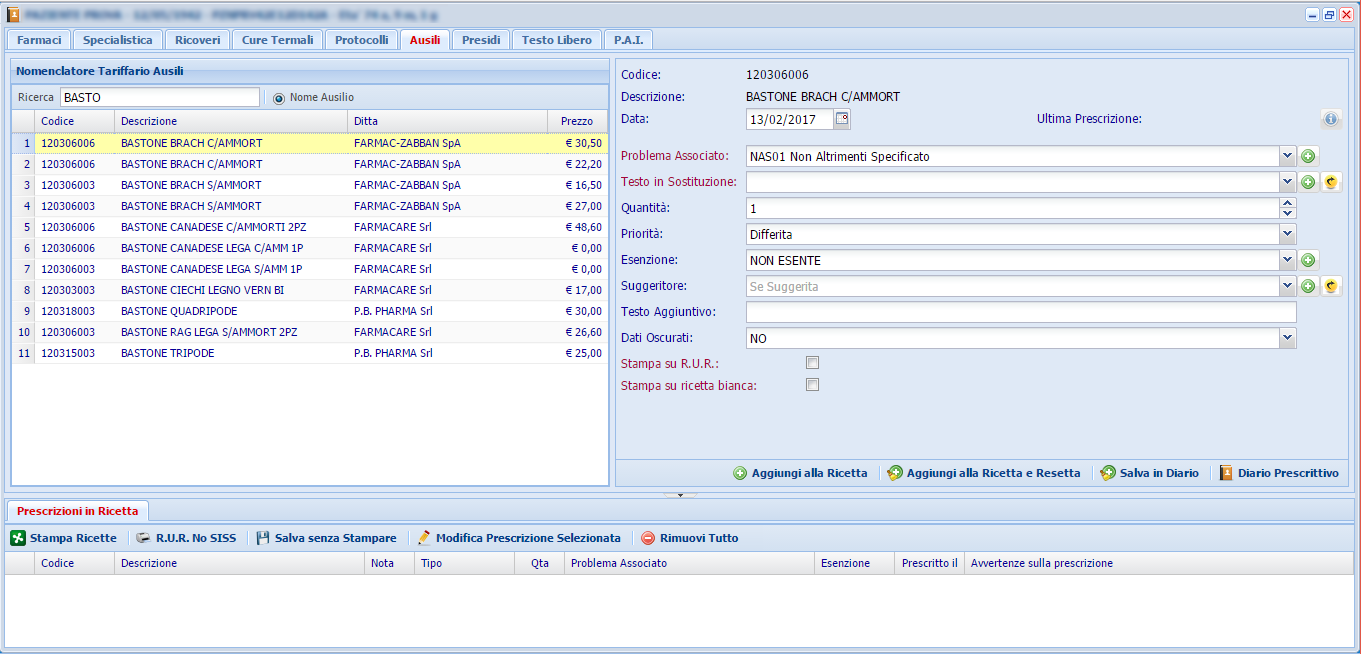Select the Nome Ausilio radio button
The width and height of the screenshot is (1361, 654).
(279, 98)
